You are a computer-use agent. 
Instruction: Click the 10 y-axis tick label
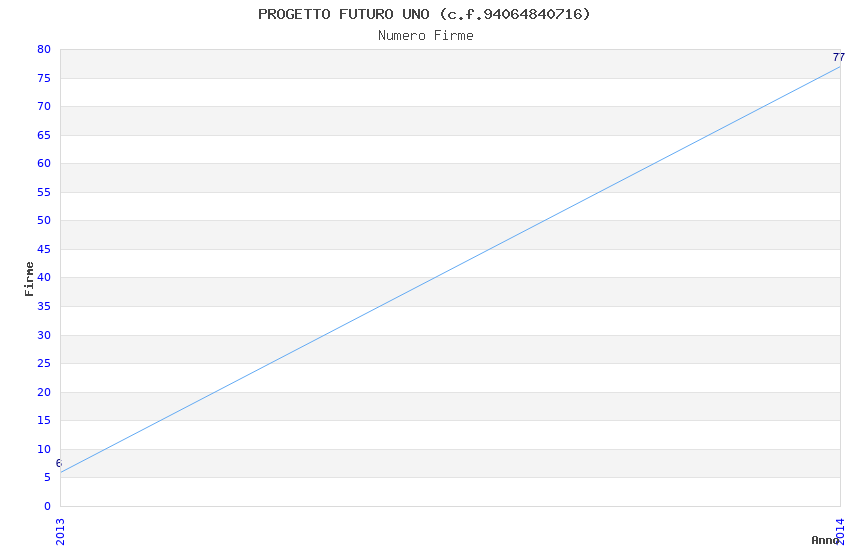click(x=44, y=449)
